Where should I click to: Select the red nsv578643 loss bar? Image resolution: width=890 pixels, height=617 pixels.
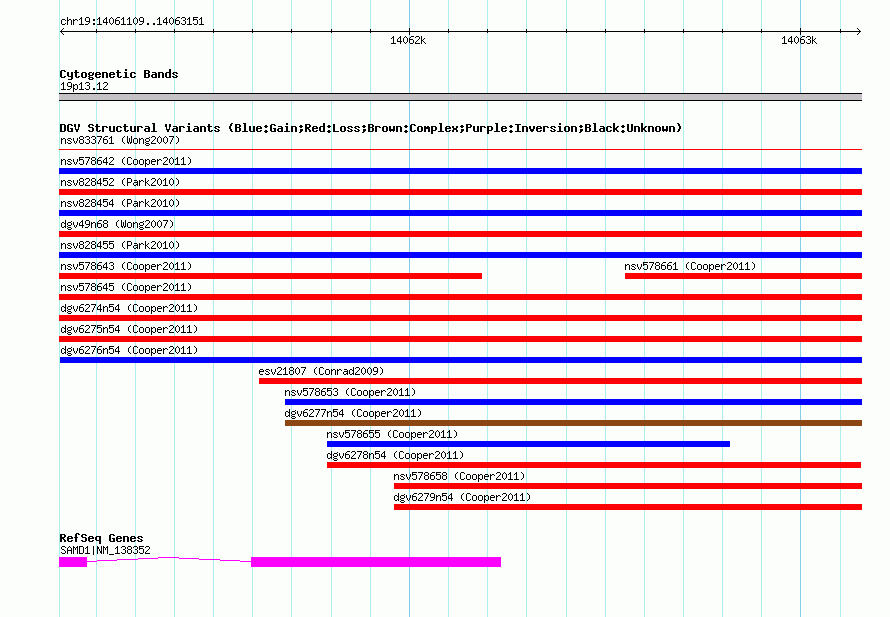tap(271, 276)
